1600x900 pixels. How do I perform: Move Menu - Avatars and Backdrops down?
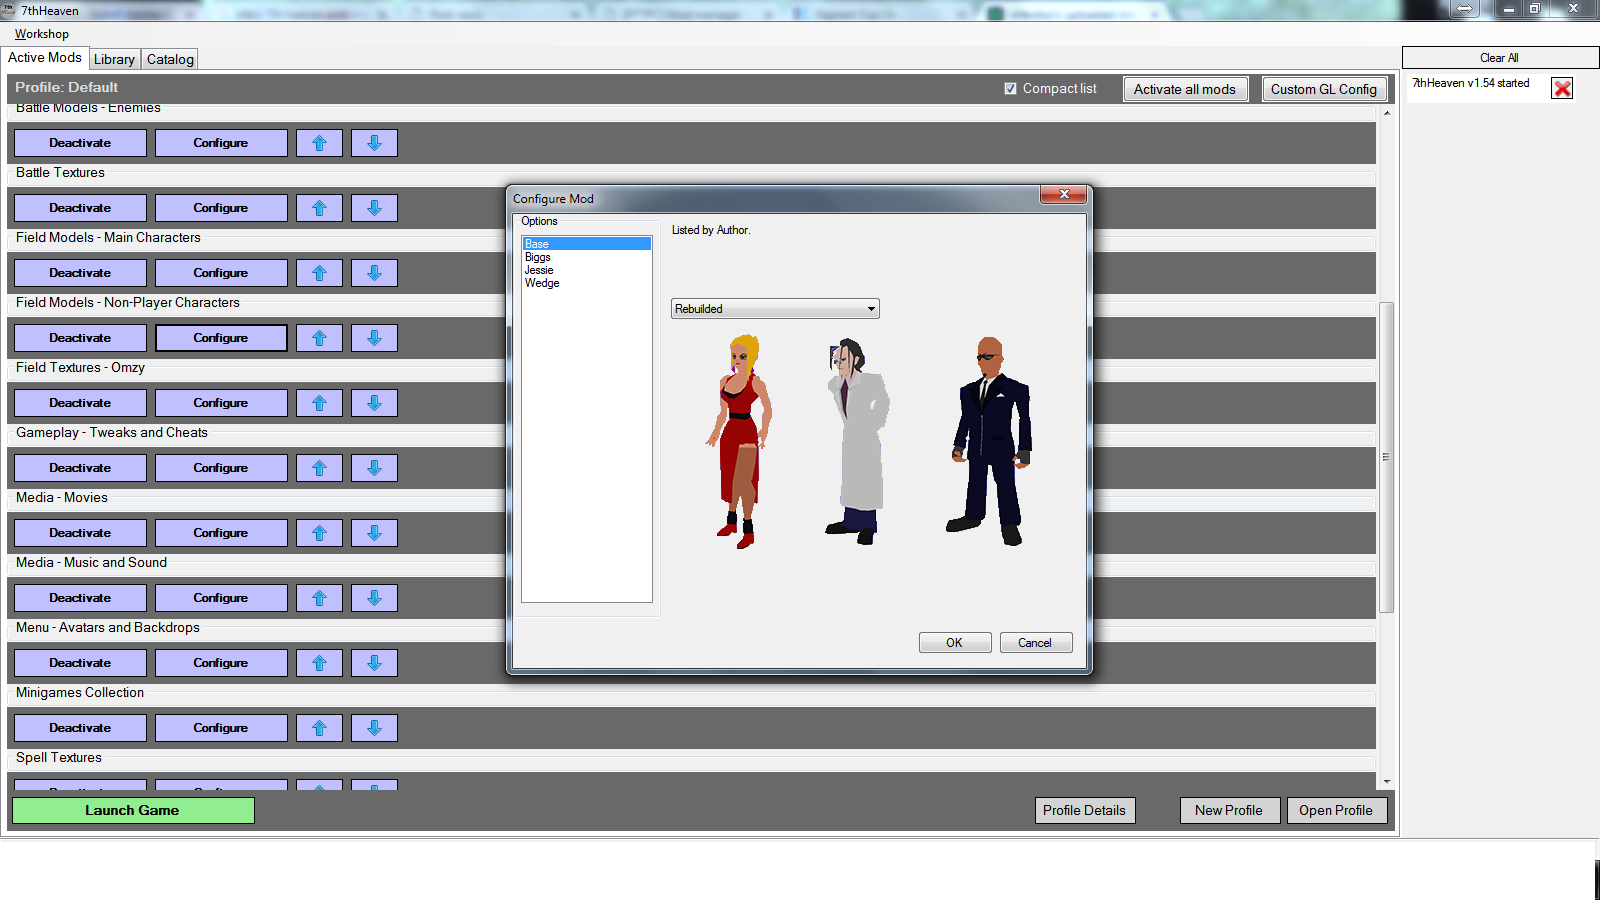(x=374, y=663)
